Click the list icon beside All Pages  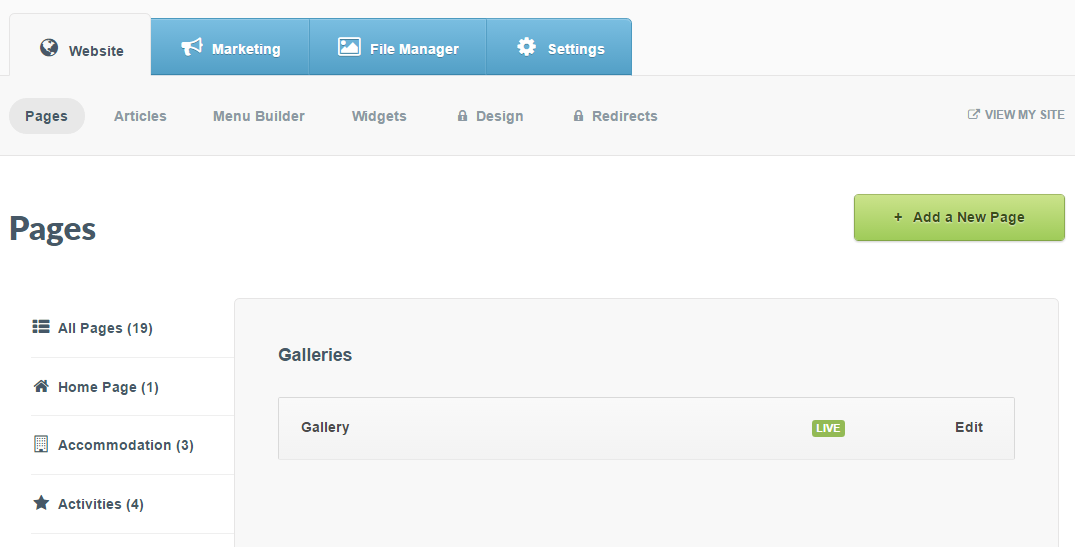click(x=41, y=326)
